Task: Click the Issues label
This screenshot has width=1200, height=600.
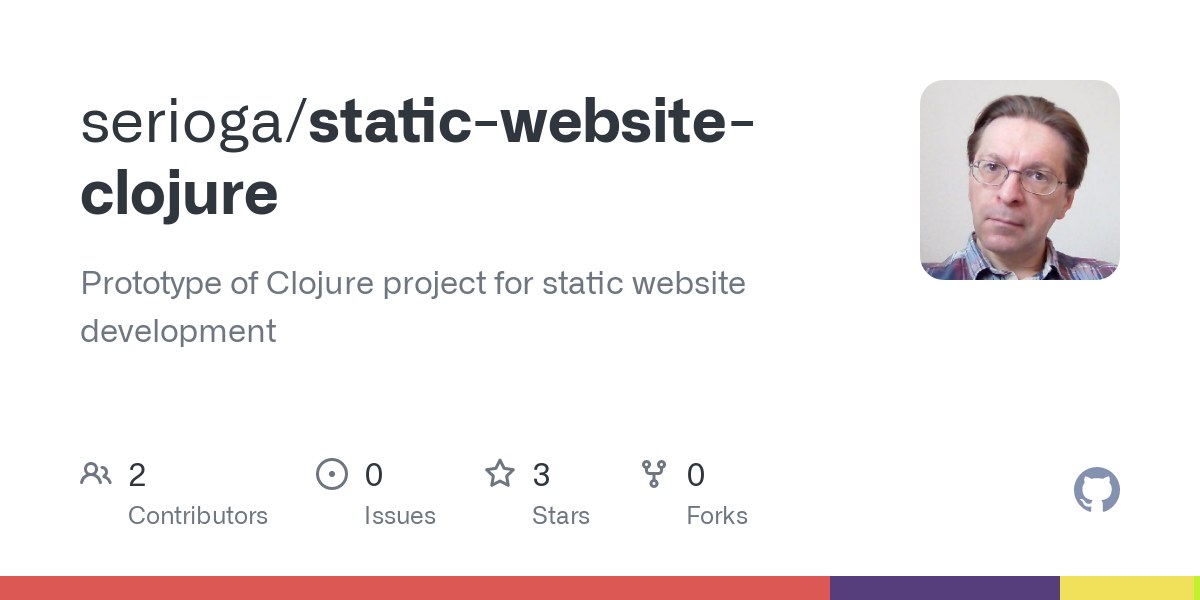Action: pyautogui.click(x=400, y=516)
